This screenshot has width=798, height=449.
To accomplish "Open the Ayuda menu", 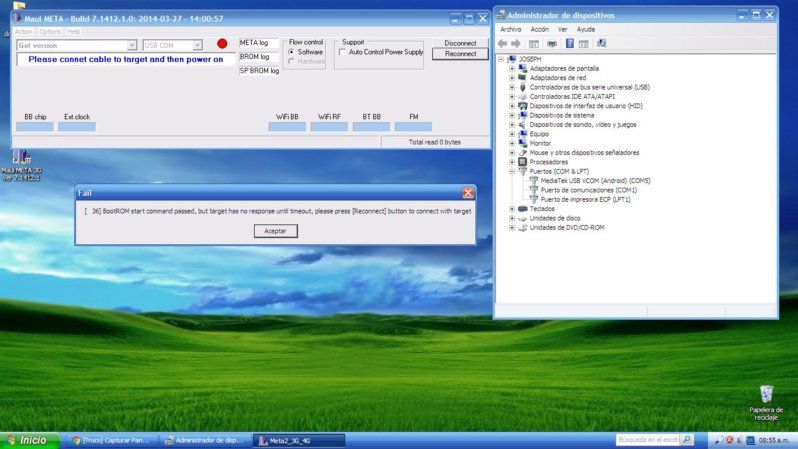I will 585,30.
